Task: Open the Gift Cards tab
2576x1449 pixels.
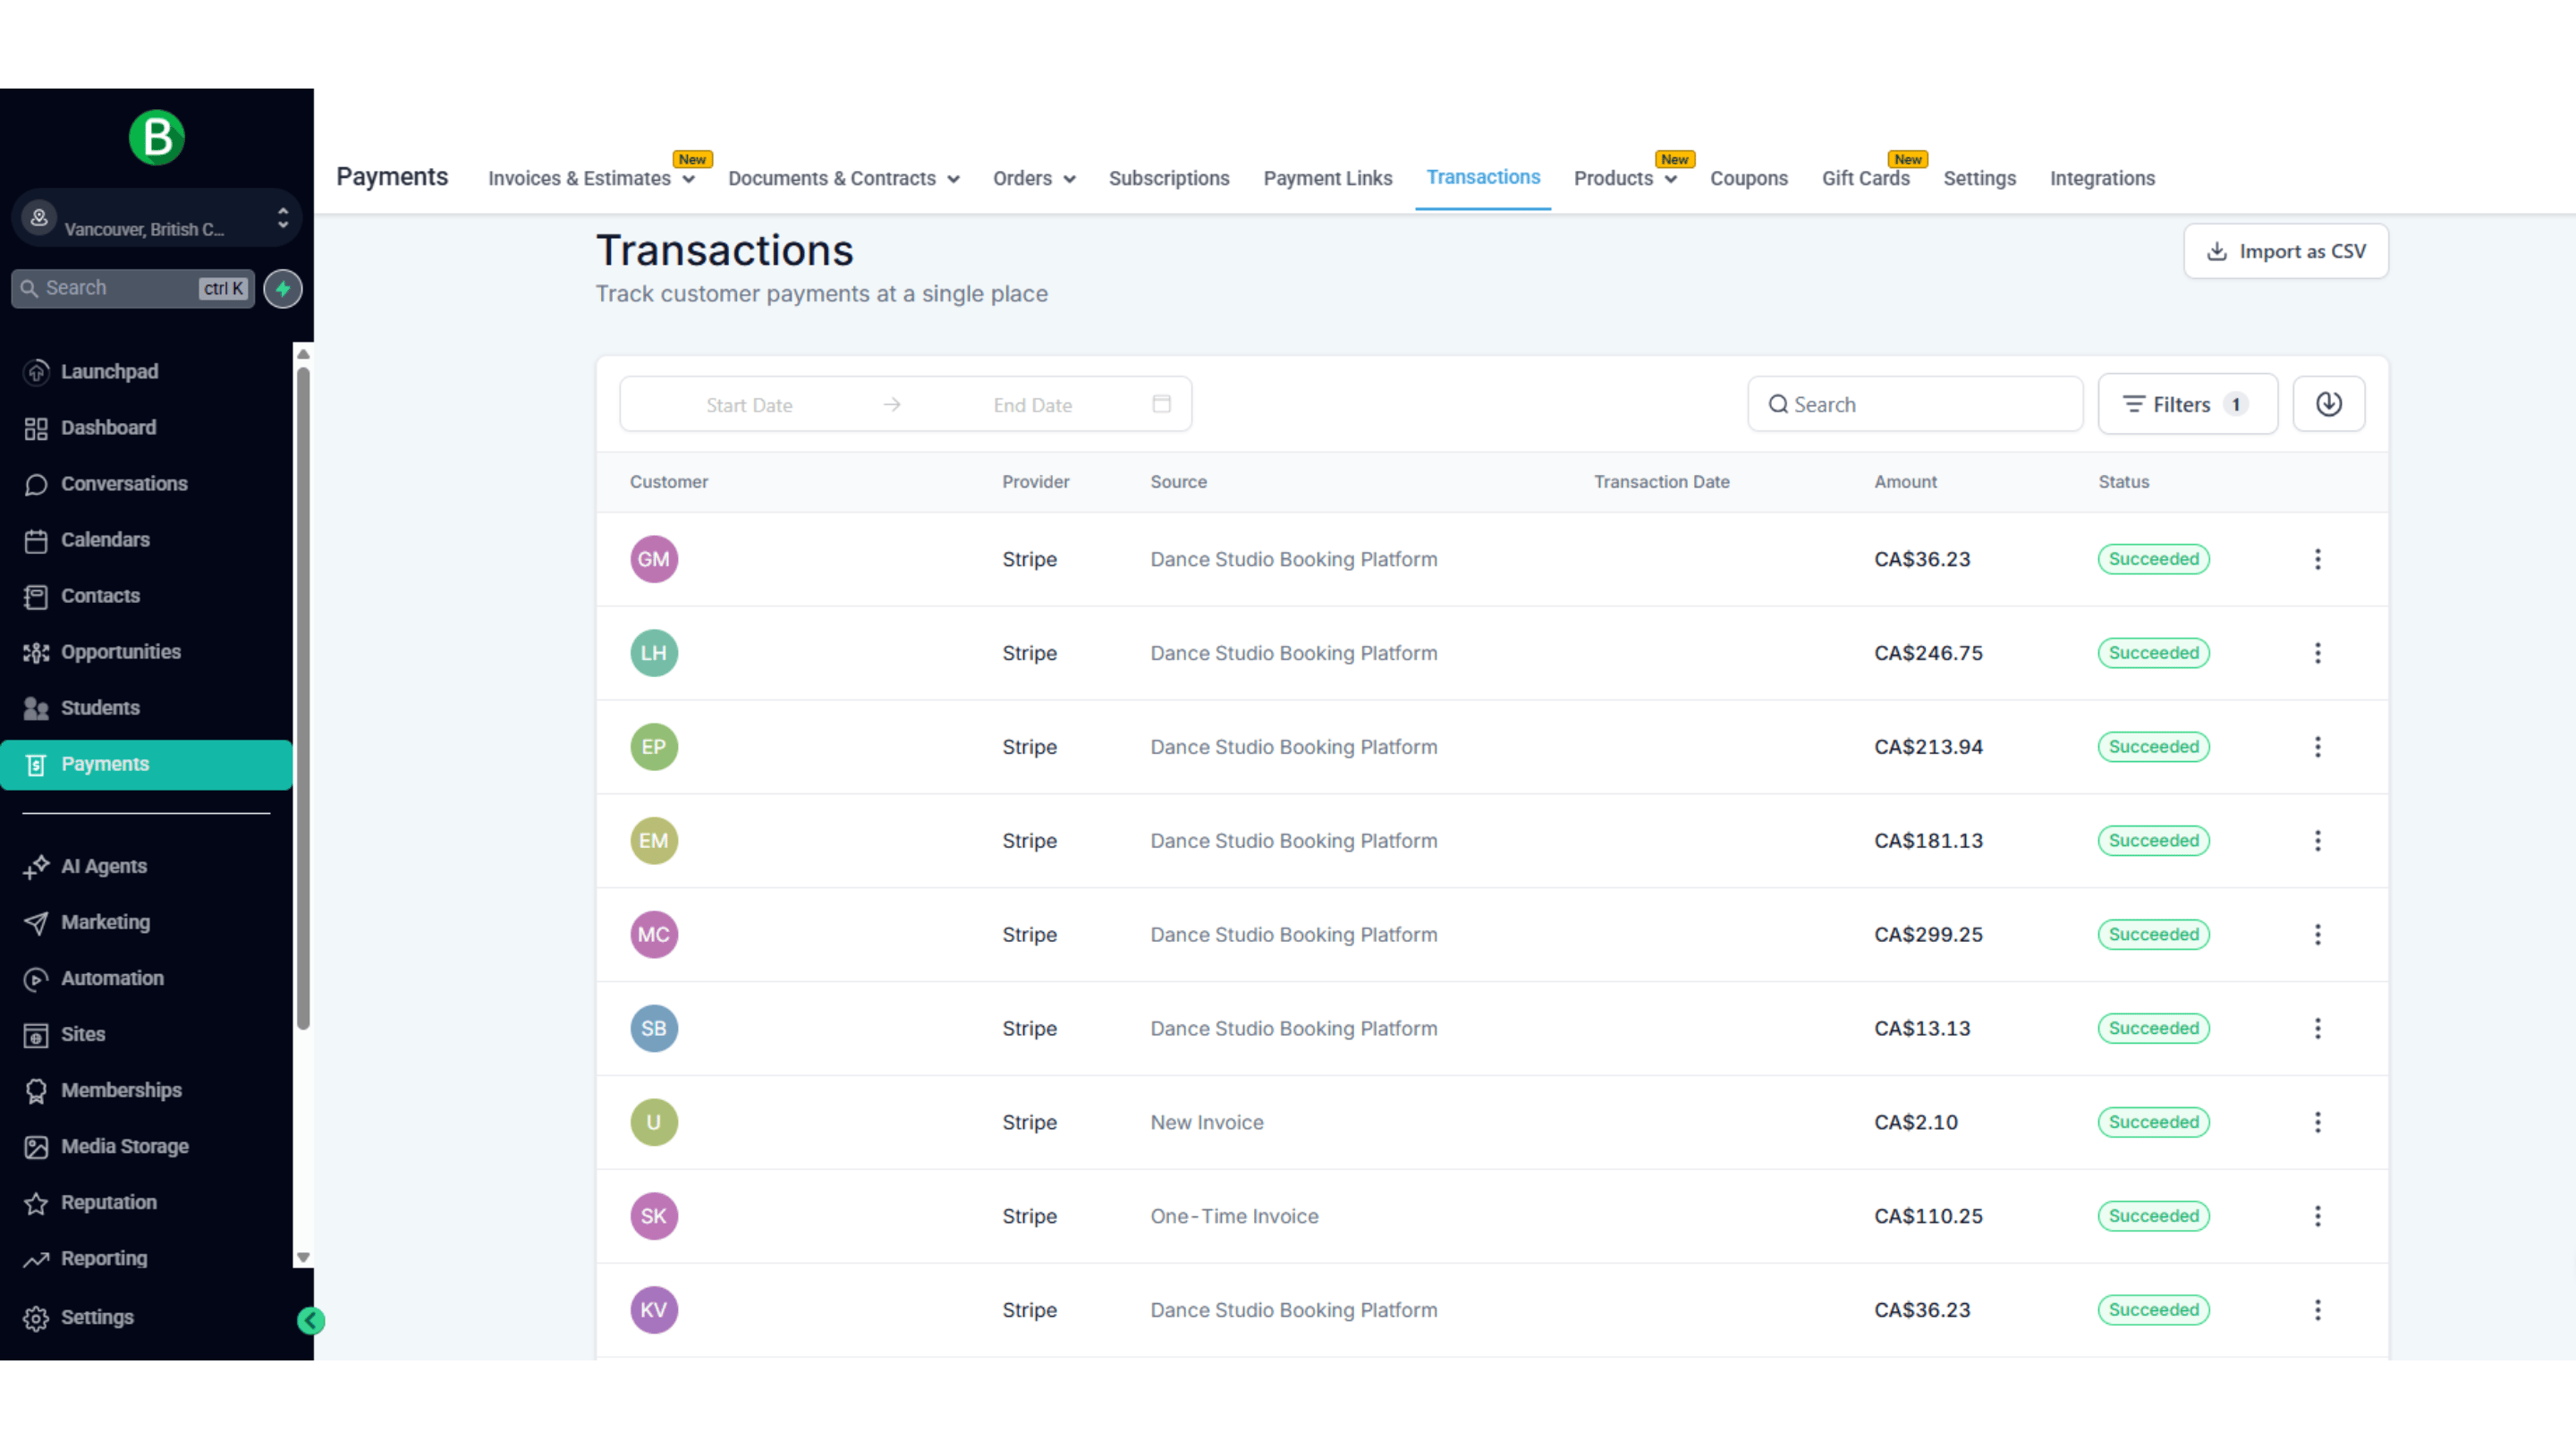Action: tap(1865, 178)
